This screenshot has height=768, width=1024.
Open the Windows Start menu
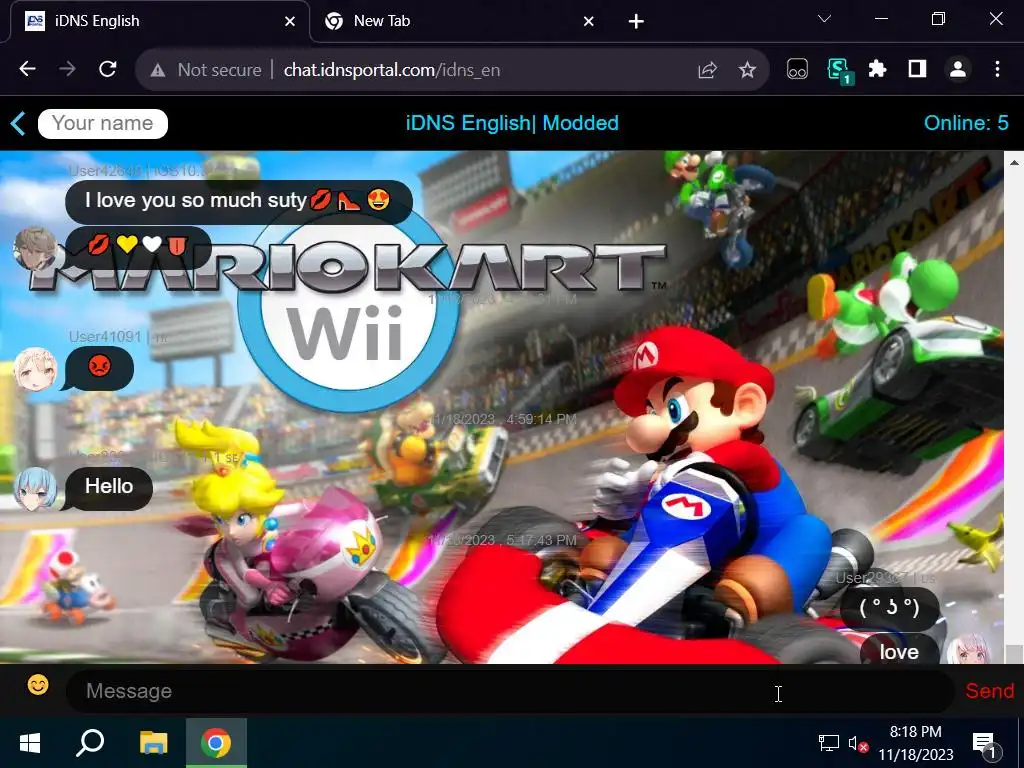(30, 743)
